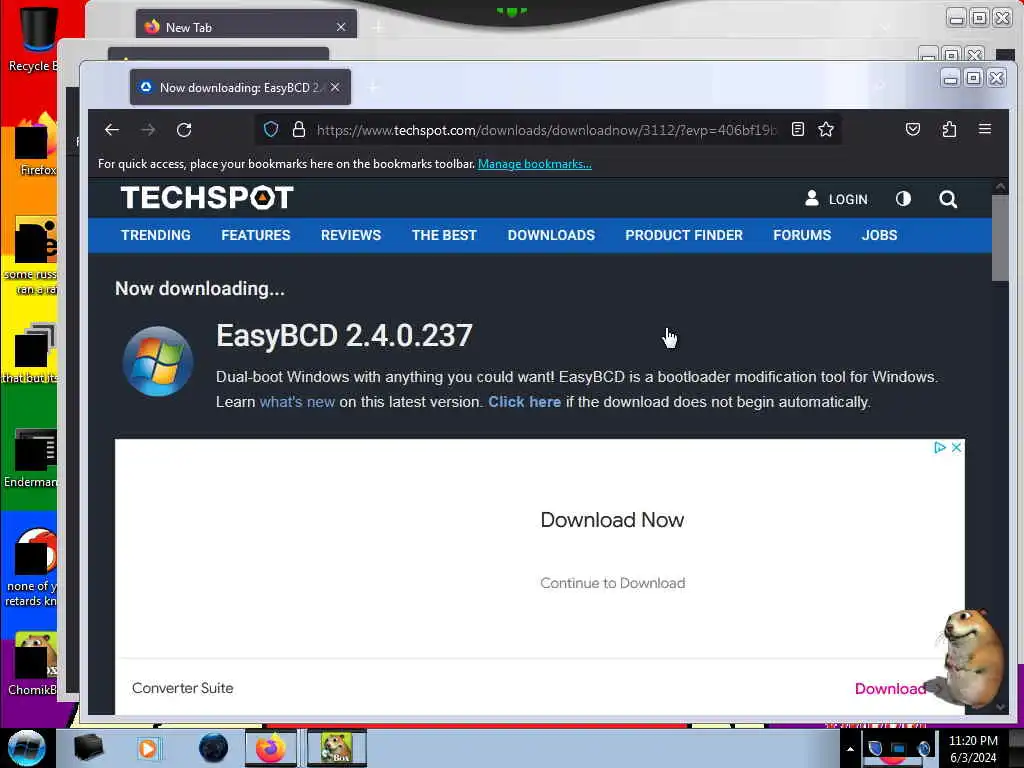Open tracking protection shield icon in address bar
The height and width of the screenshot is (768, 1024).
click(x=271, y=129)
